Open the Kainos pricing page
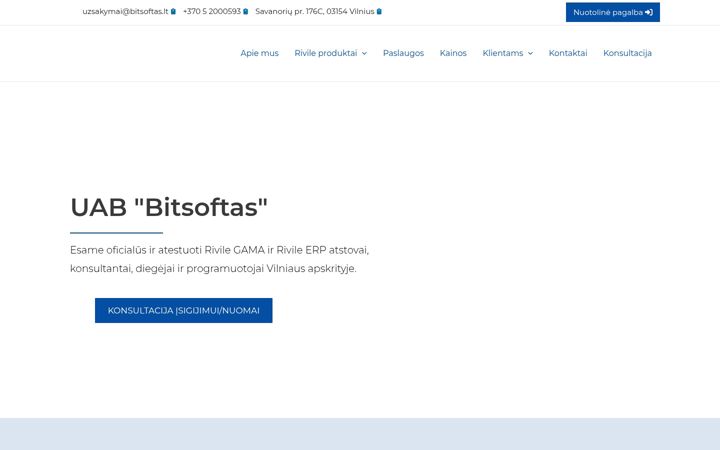The image size is (720, 450). 453,53
